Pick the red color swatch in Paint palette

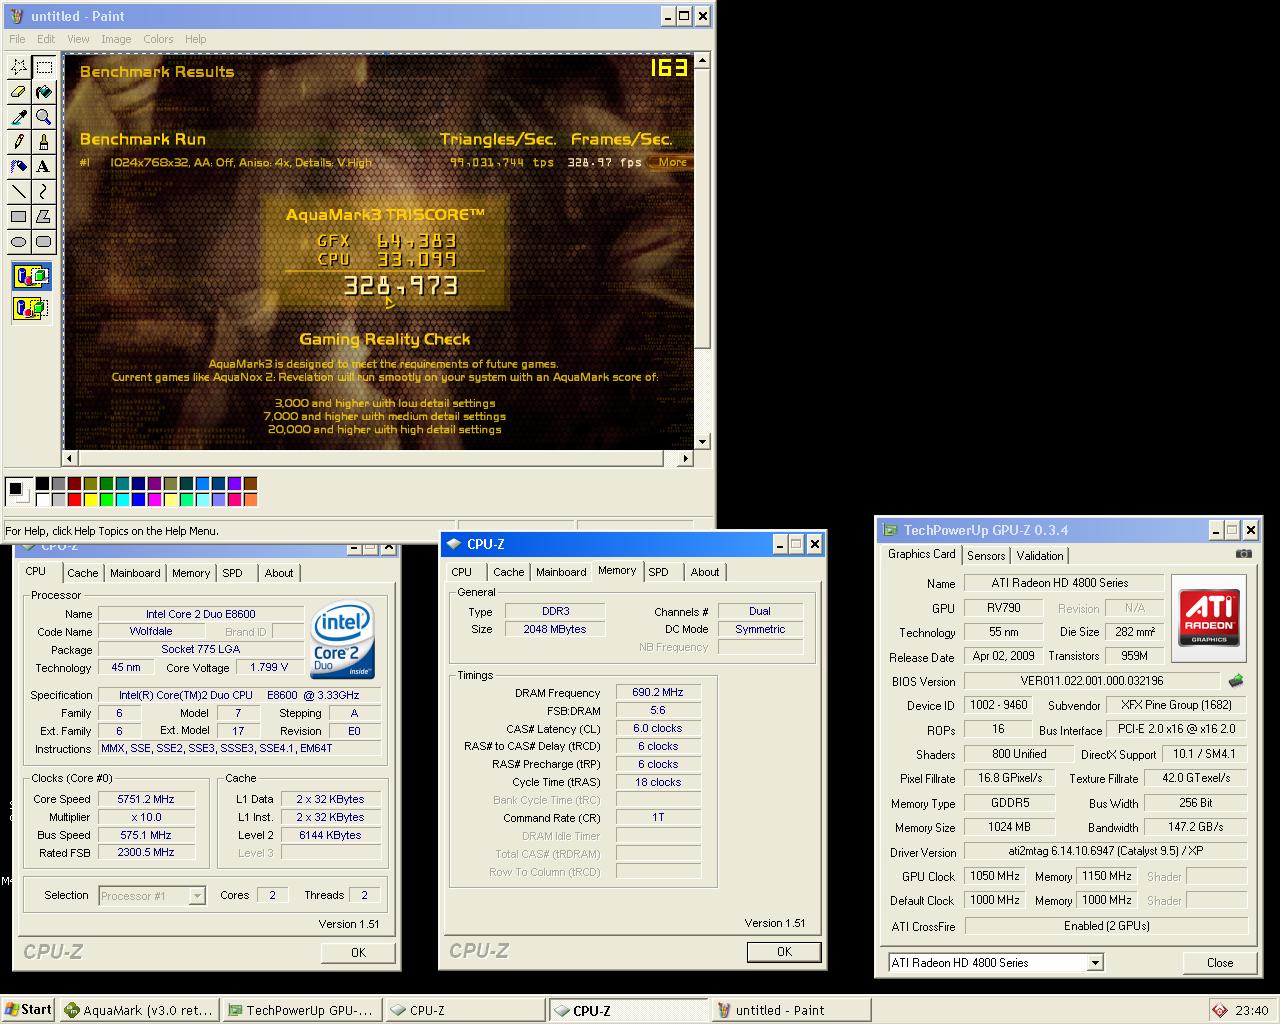74,499
